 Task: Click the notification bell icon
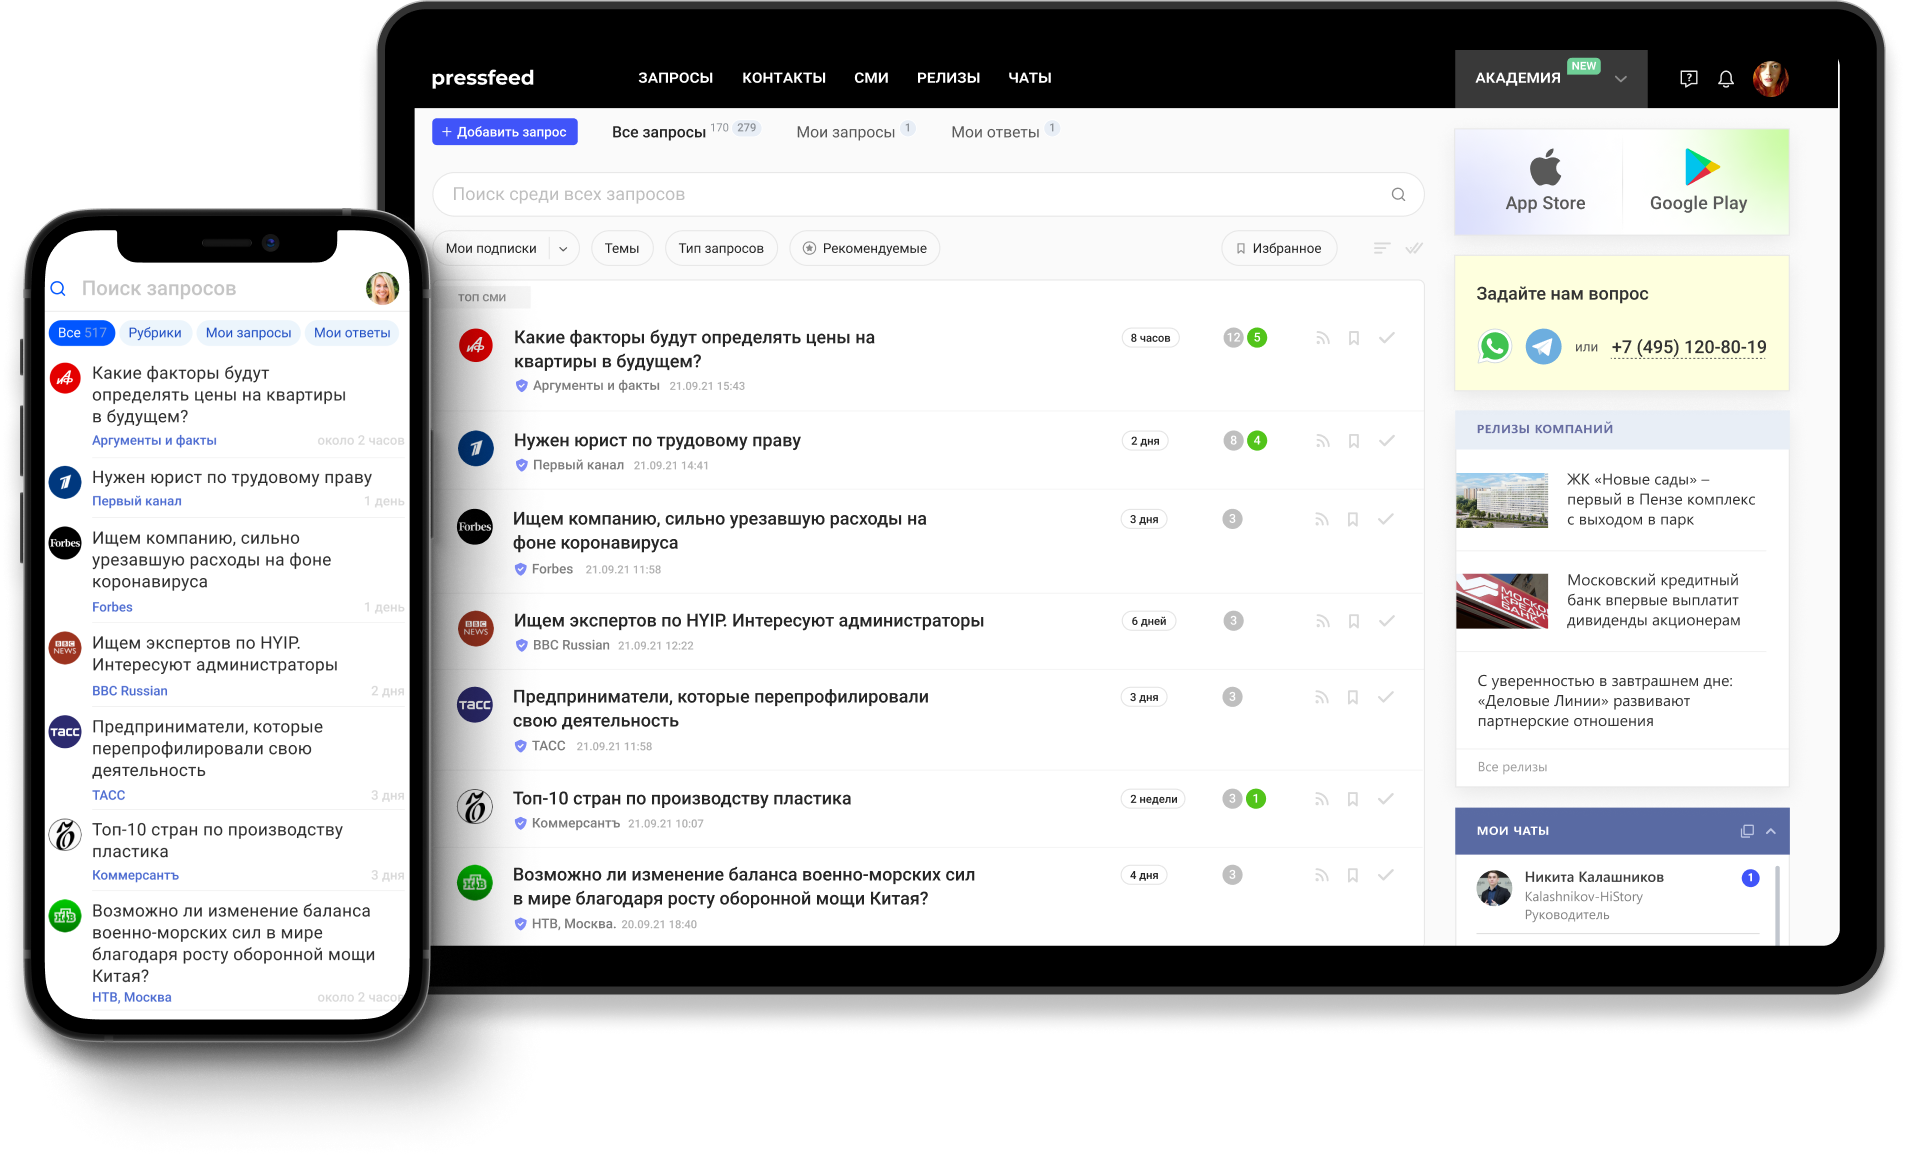point(1726,77)
